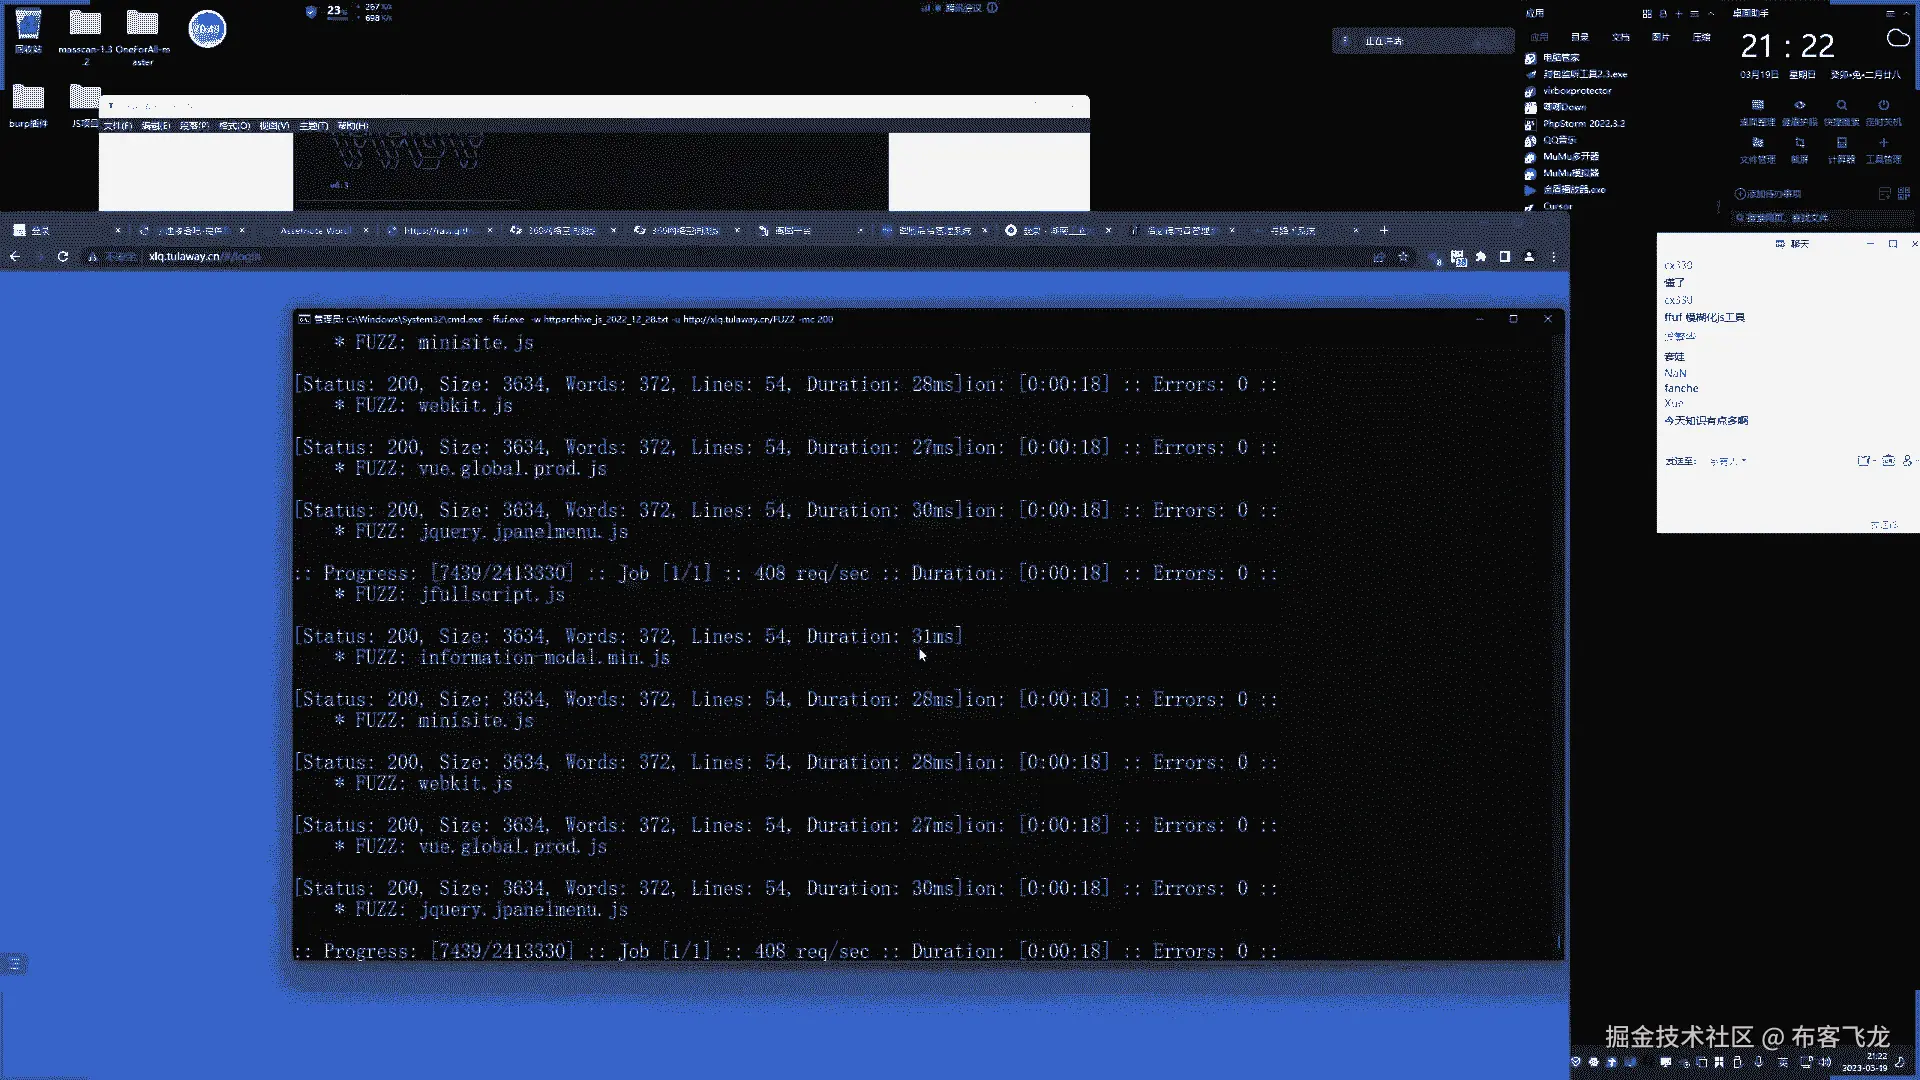The width and height of the screenshot is (1920, 1080).
Task: Click the cloud weather icon
Action: 1897,39
